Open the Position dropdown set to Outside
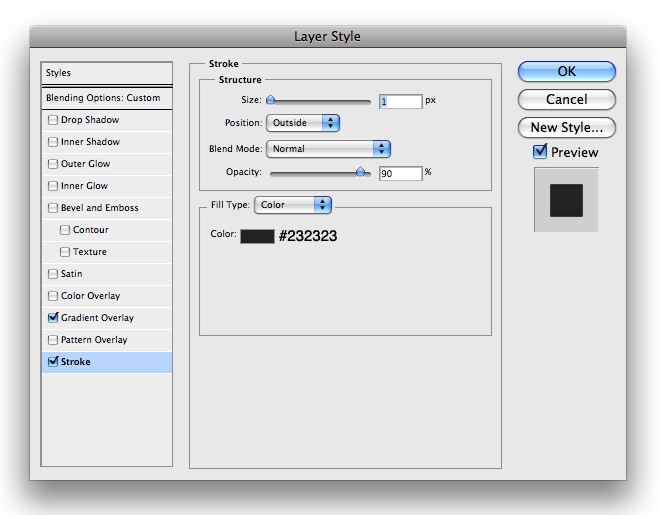Image resolution: width=660 pixels, height=515 pixels. click(x=303, y=123)
